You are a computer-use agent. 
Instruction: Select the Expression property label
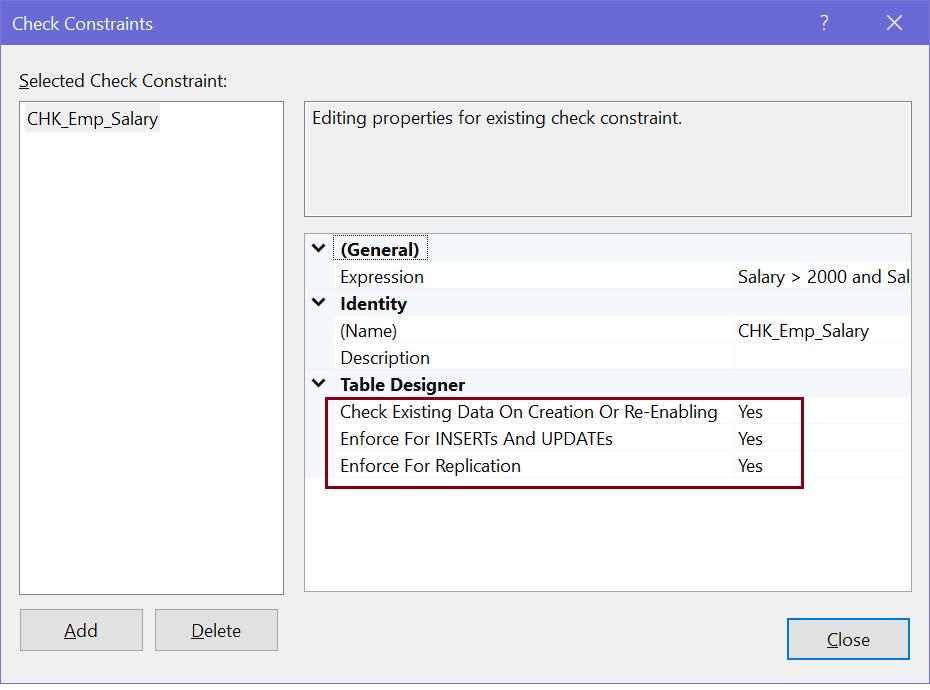click(x=383, y=276)
